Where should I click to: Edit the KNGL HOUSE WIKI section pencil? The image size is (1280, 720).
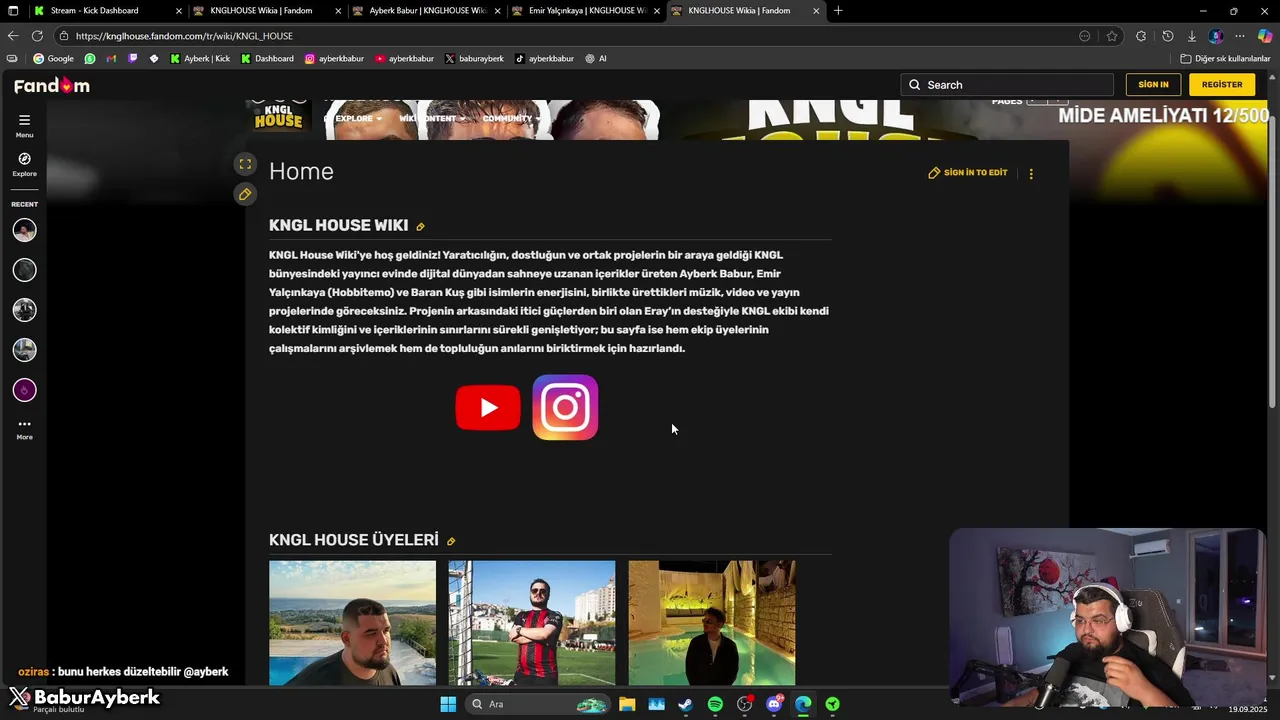[420, 227]
